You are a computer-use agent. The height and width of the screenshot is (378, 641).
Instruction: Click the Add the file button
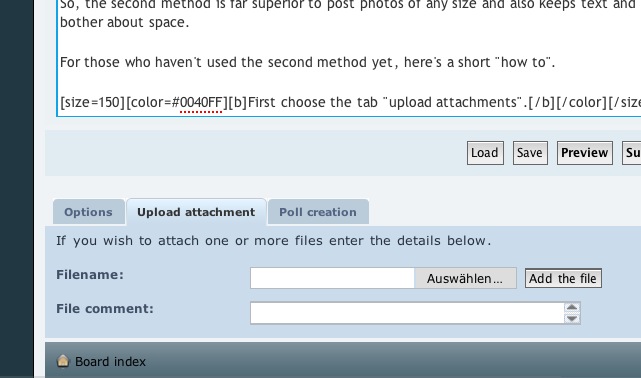563,278
